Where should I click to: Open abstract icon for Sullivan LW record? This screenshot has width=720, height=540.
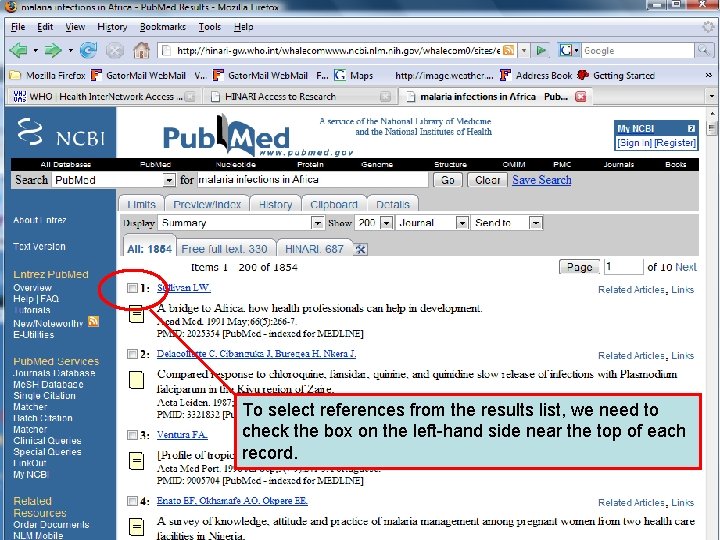(x=136, y=314)
